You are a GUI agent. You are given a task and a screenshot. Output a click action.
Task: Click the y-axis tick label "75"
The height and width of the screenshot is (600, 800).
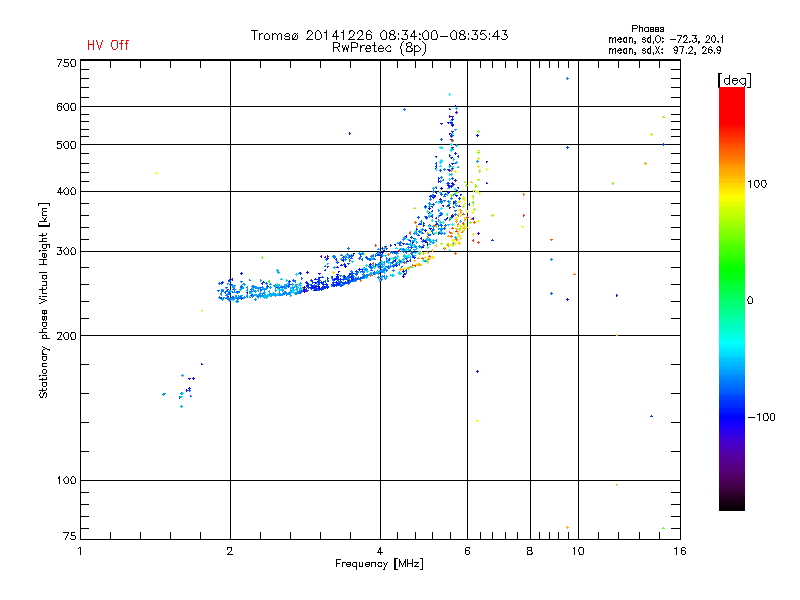pos(70,536)
